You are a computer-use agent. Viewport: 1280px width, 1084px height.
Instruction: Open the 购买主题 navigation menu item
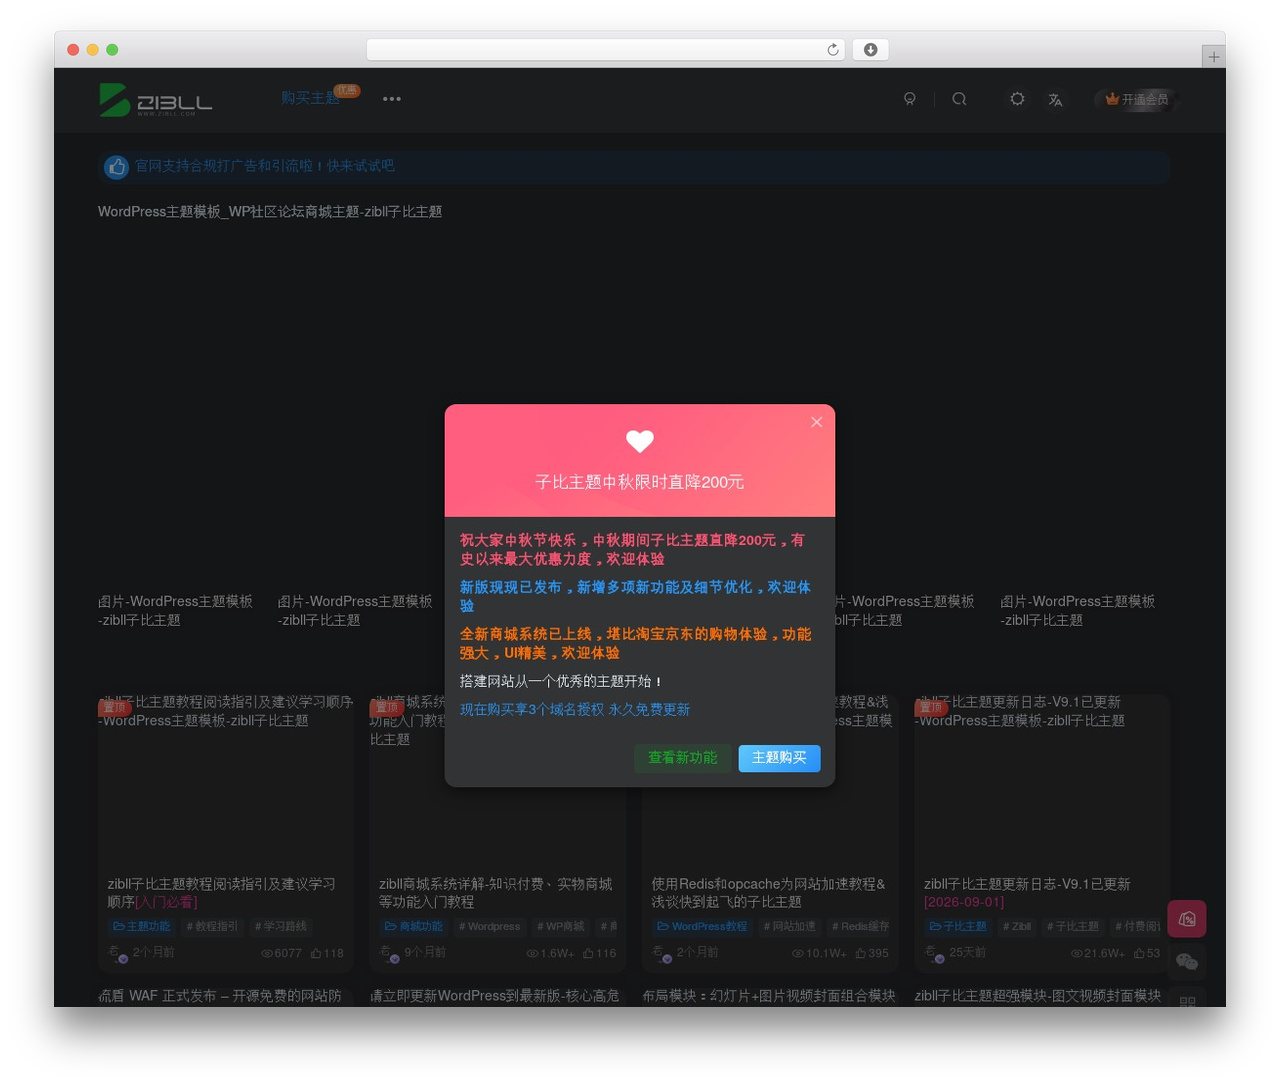(310, 98)
